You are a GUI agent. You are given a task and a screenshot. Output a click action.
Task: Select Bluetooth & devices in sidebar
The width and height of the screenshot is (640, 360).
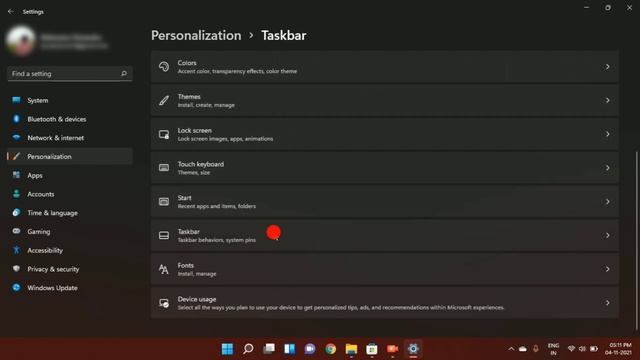point(70,119)
